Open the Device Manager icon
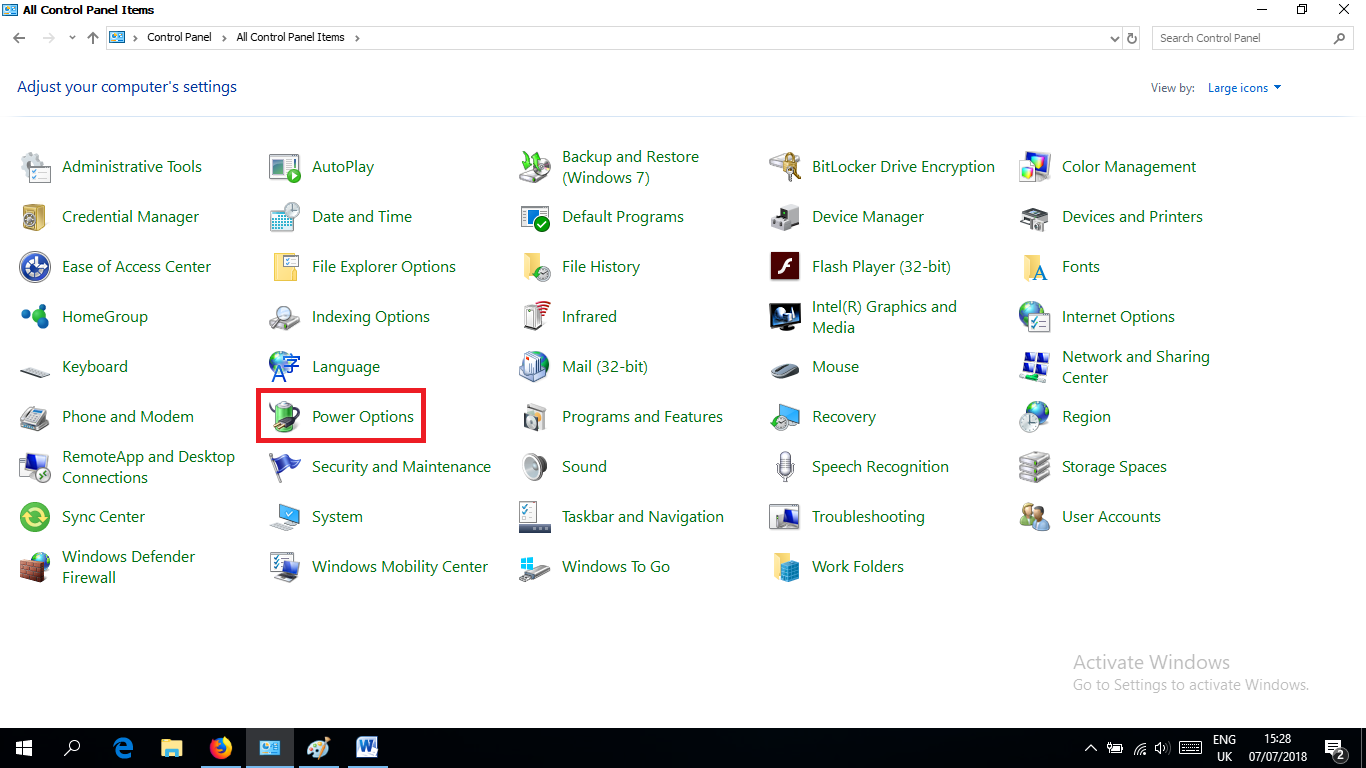Image resolution: width=1366 pixels, height=768 pixels. (785, 217)
